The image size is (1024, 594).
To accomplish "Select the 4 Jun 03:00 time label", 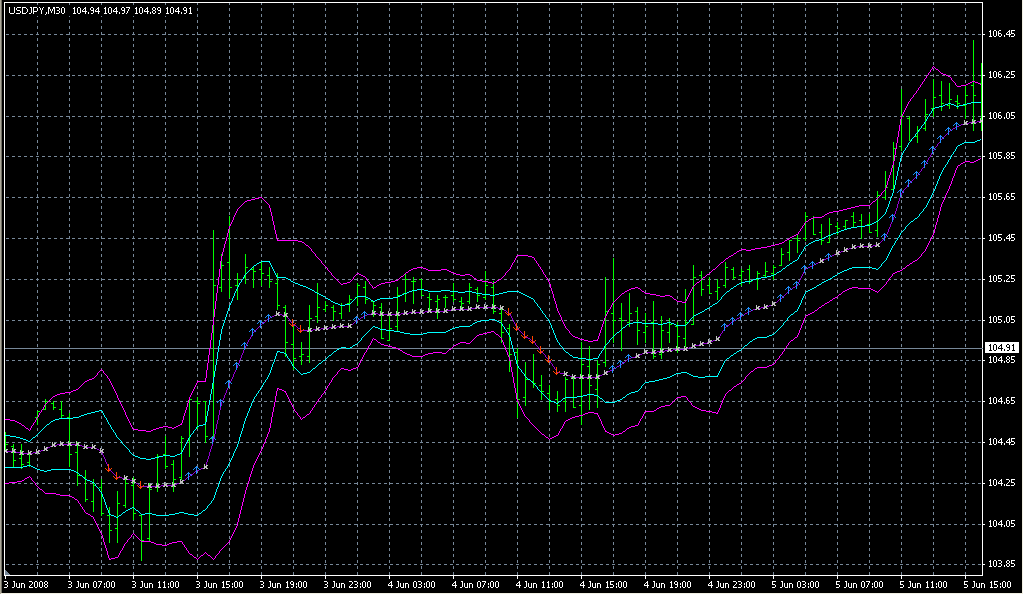I will click(x=412, y=584).
